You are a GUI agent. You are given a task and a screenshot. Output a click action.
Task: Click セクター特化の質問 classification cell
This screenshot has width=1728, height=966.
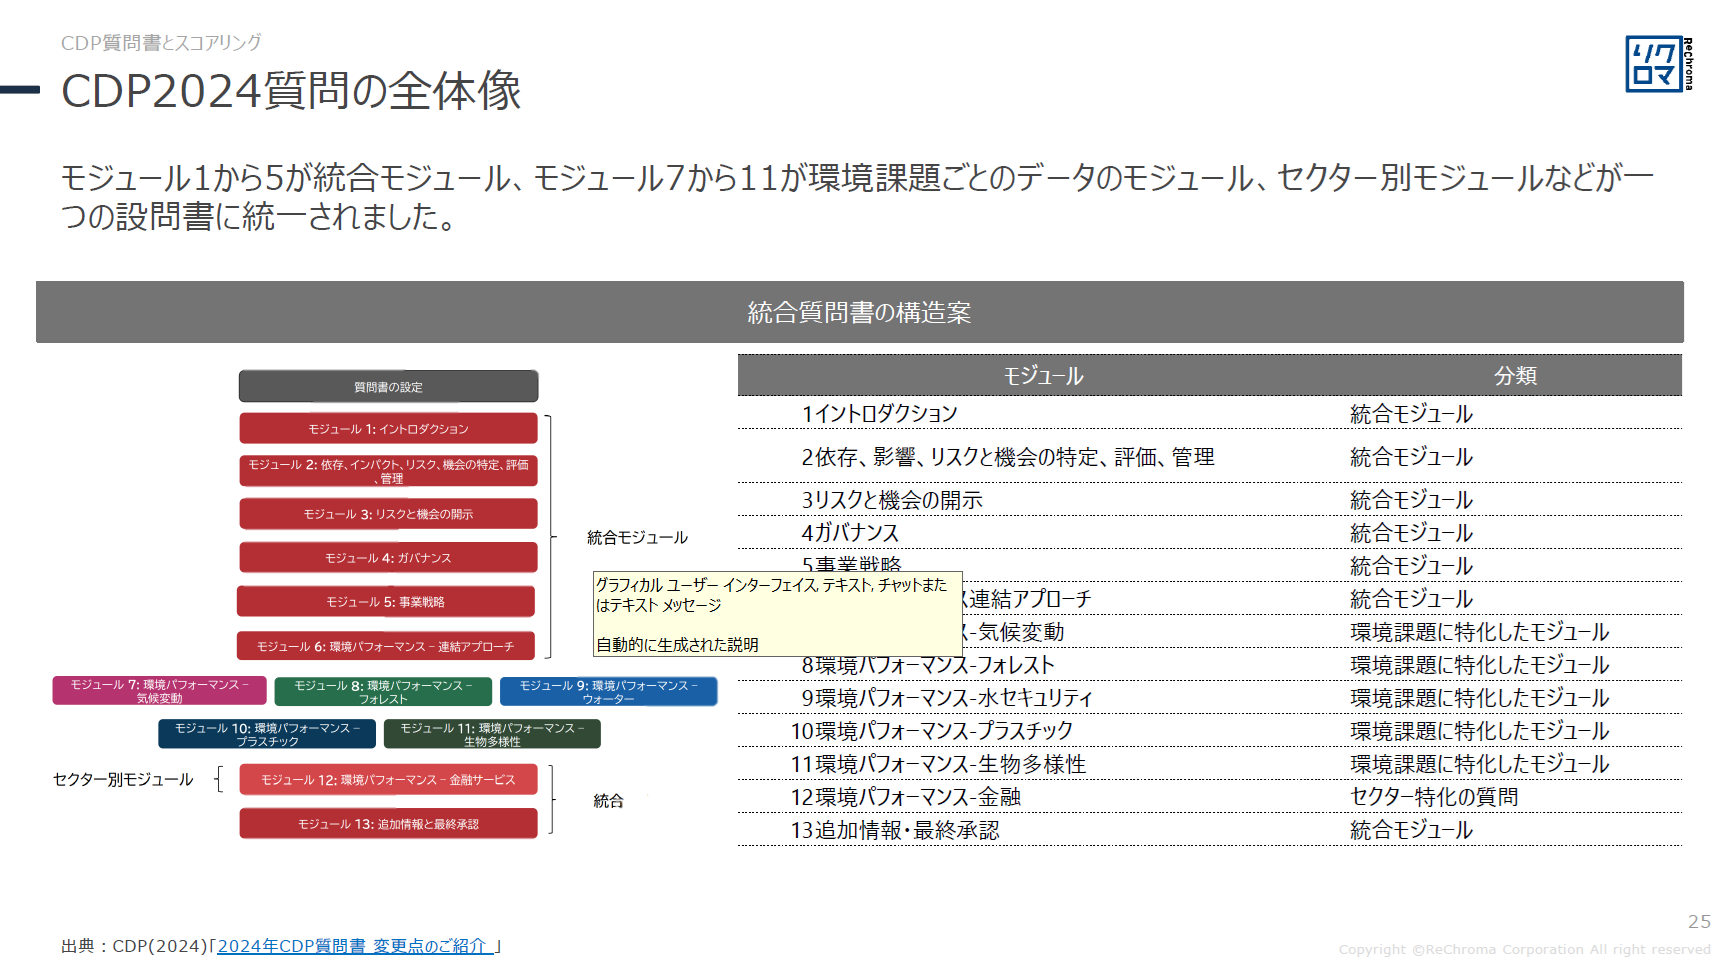pos(1434,797)
